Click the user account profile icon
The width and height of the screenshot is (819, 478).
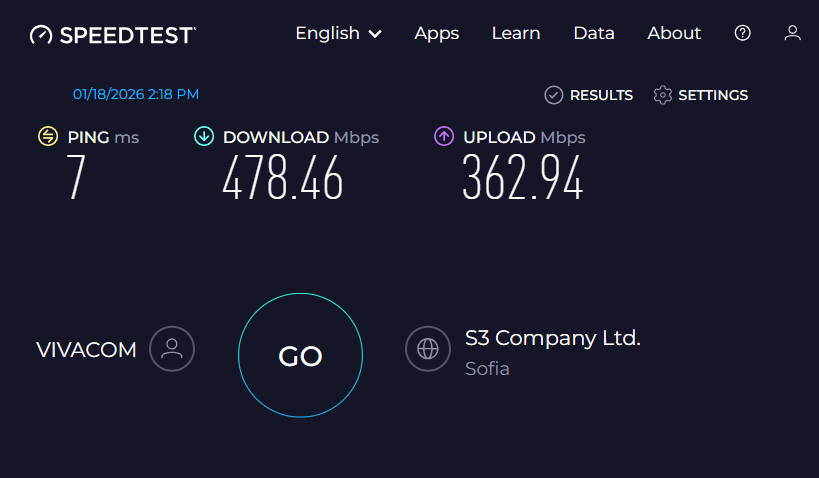(792, 33)
